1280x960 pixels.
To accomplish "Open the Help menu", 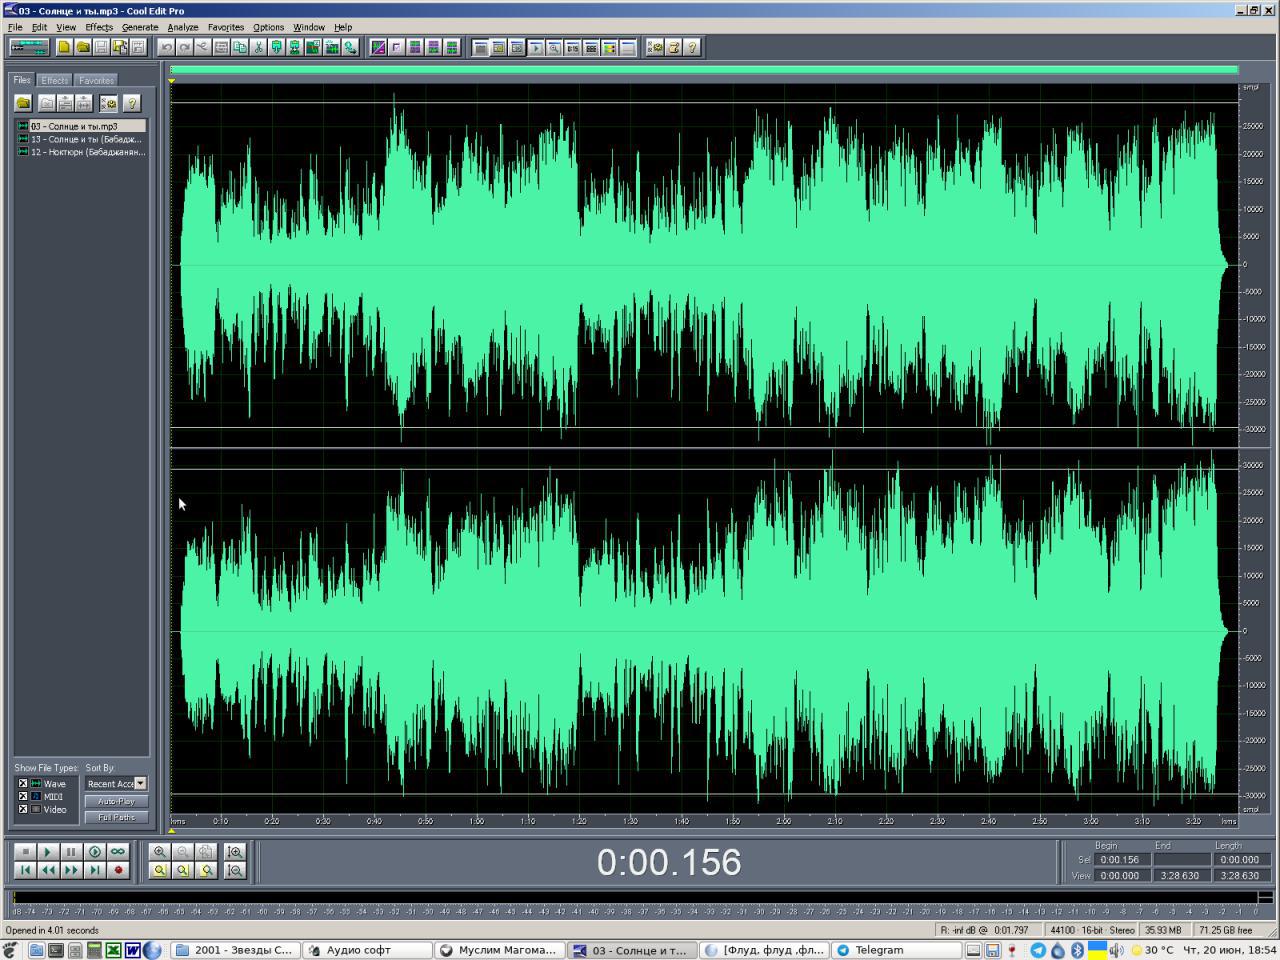I will tap(343, 27).
